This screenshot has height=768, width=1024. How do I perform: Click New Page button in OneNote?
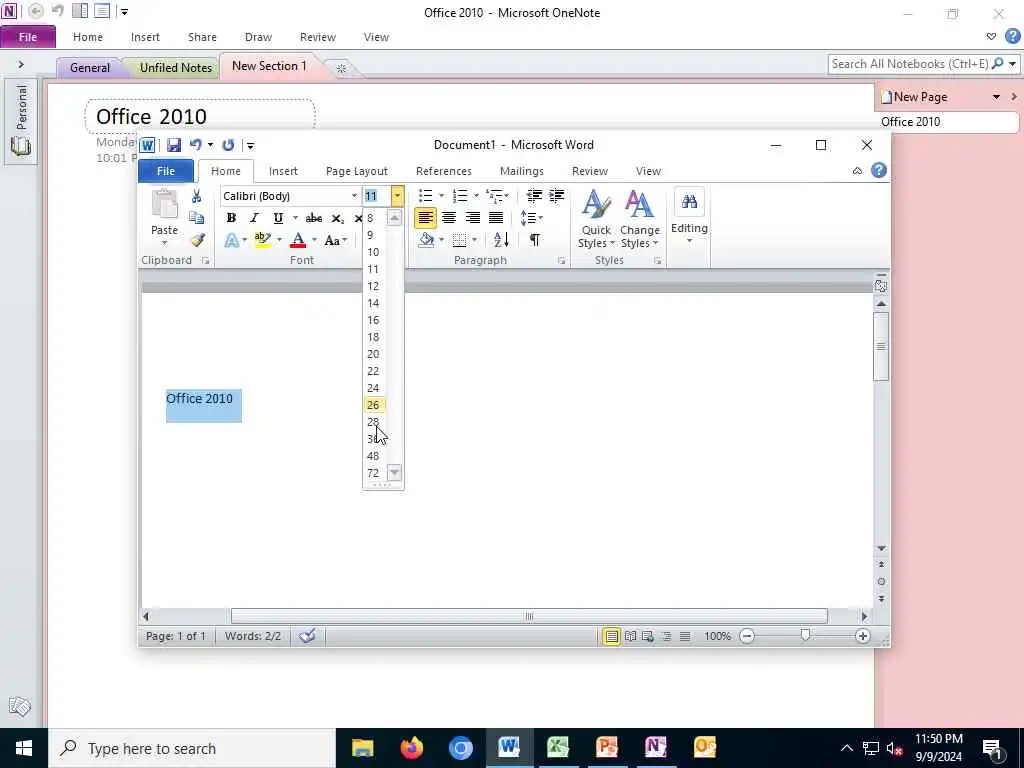click(914, 97)
